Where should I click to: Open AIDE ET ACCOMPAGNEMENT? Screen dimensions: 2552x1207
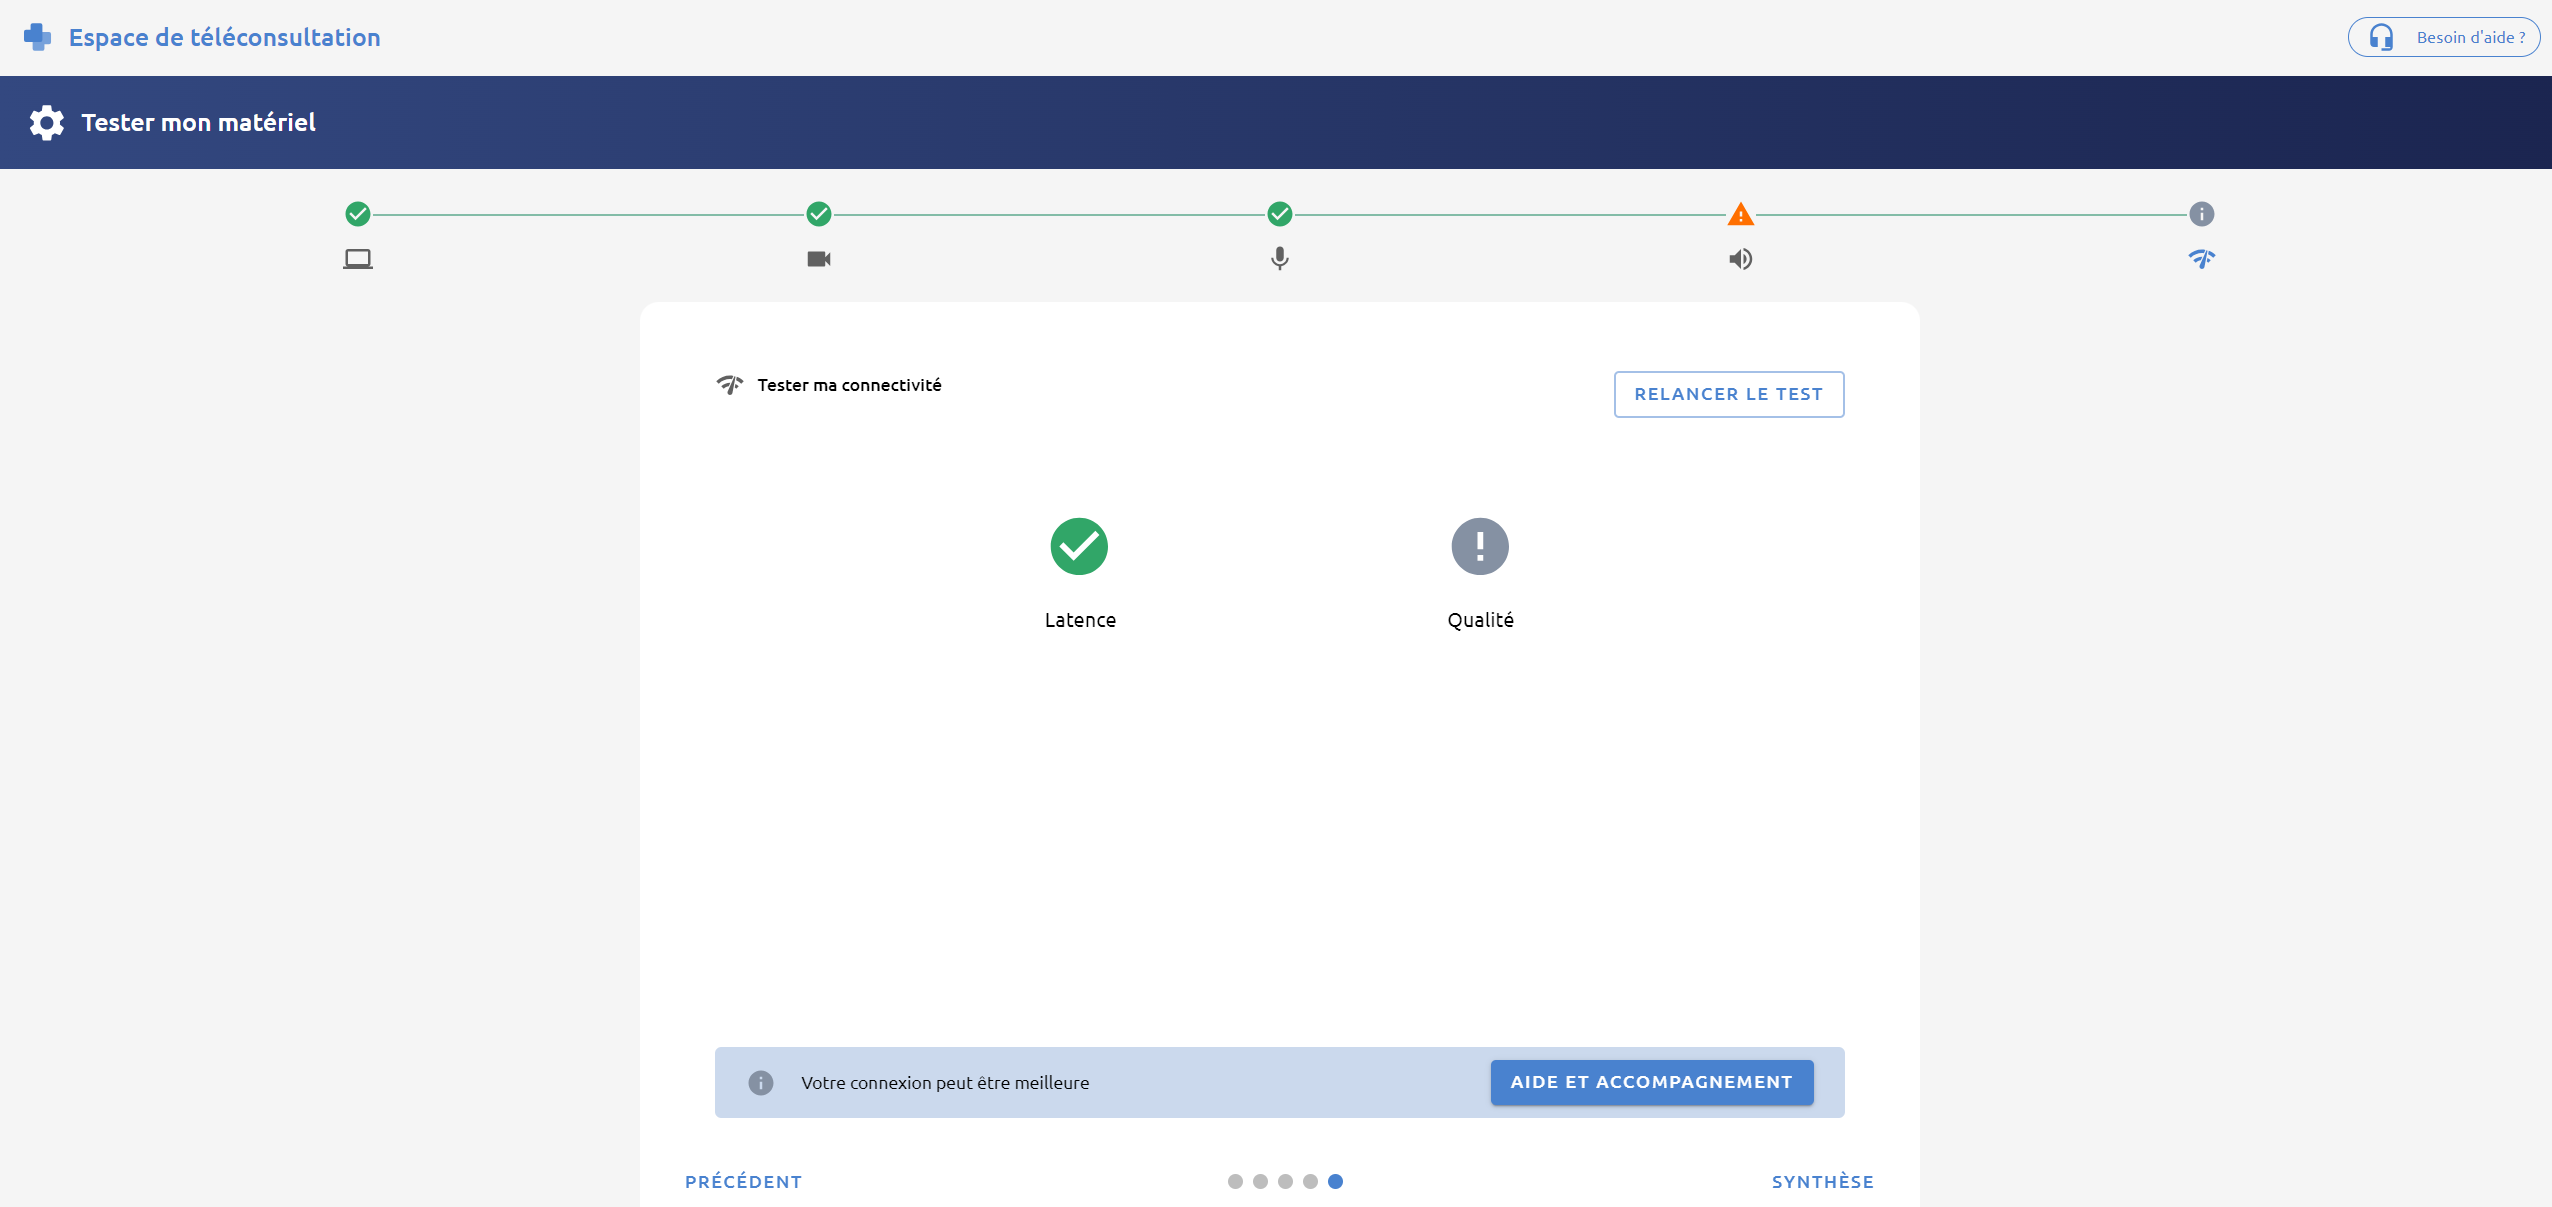coord(1652,1082)
